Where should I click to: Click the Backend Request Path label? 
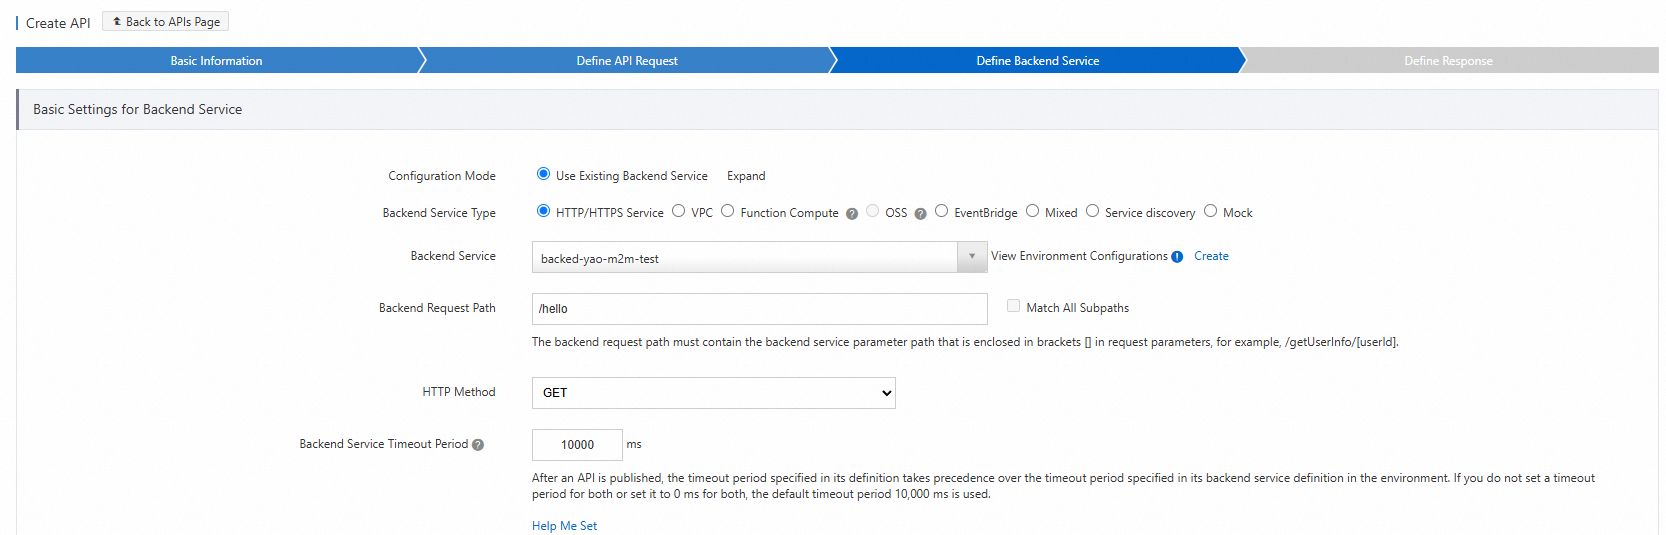(437, 308)
